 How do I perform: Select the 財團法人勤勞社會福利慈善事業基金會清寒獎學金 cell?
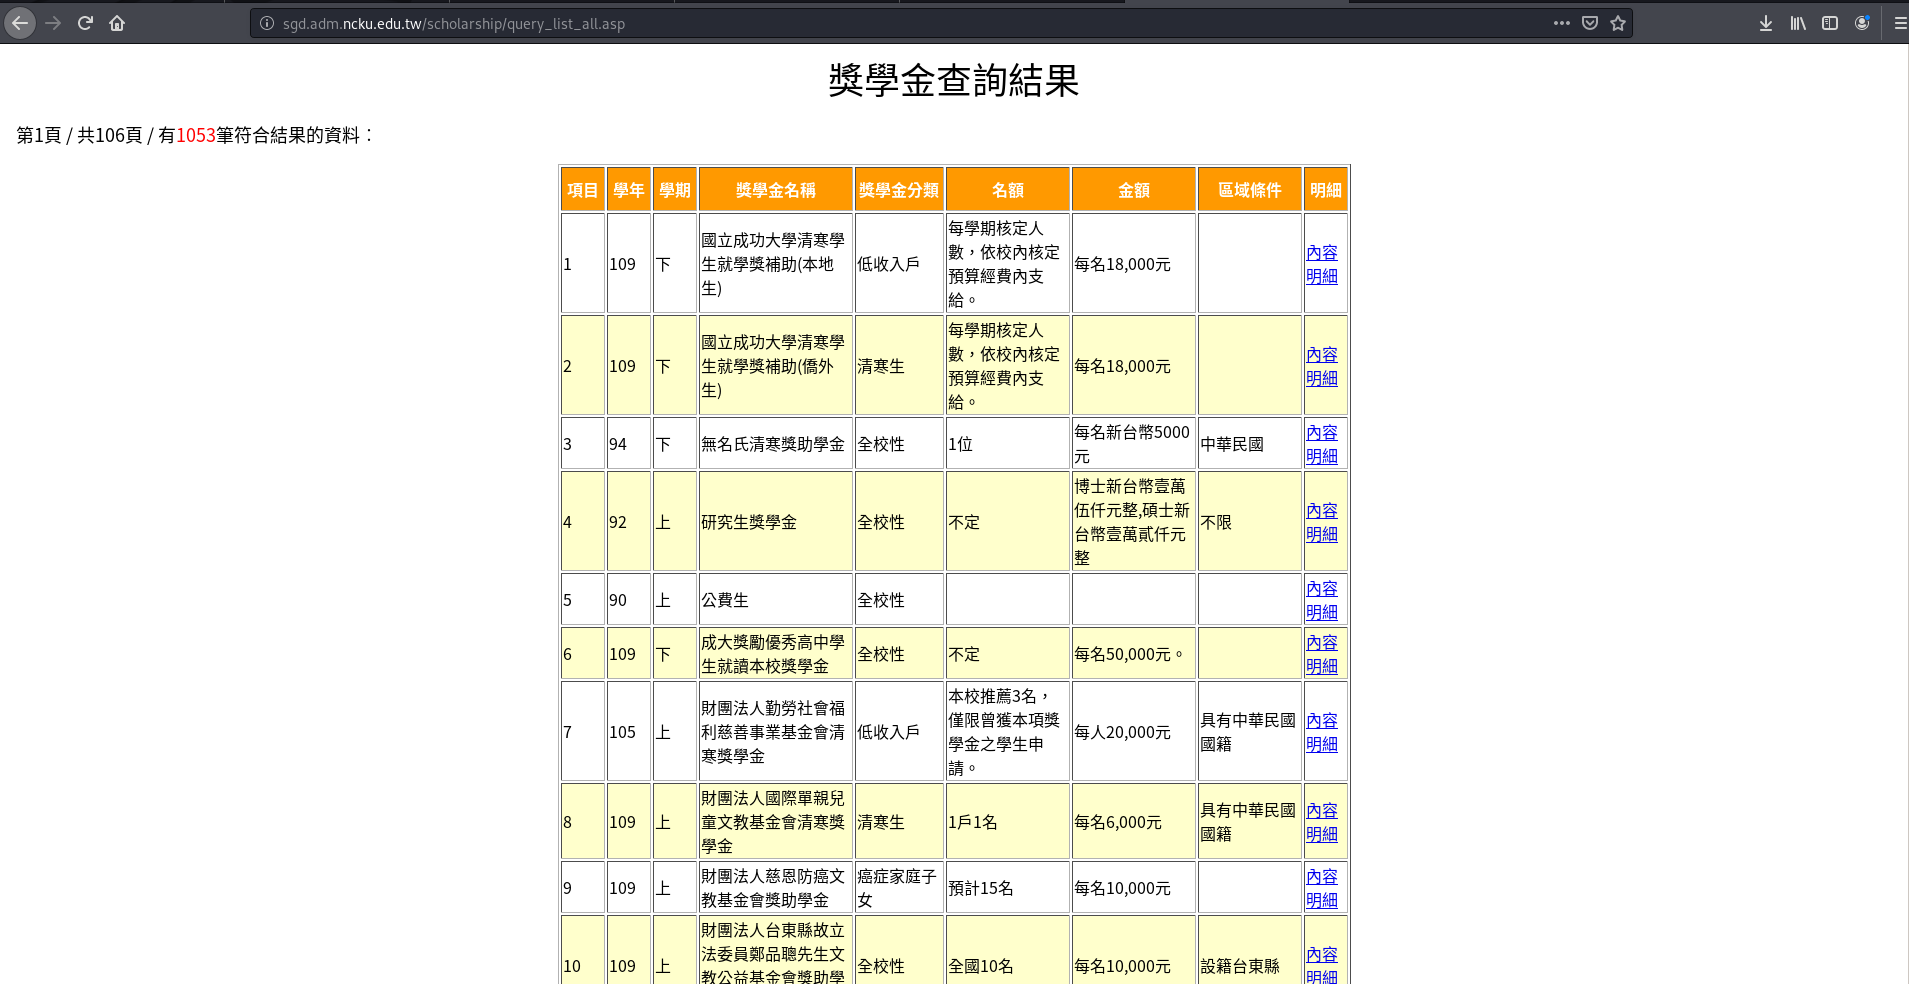pos(776,732)
